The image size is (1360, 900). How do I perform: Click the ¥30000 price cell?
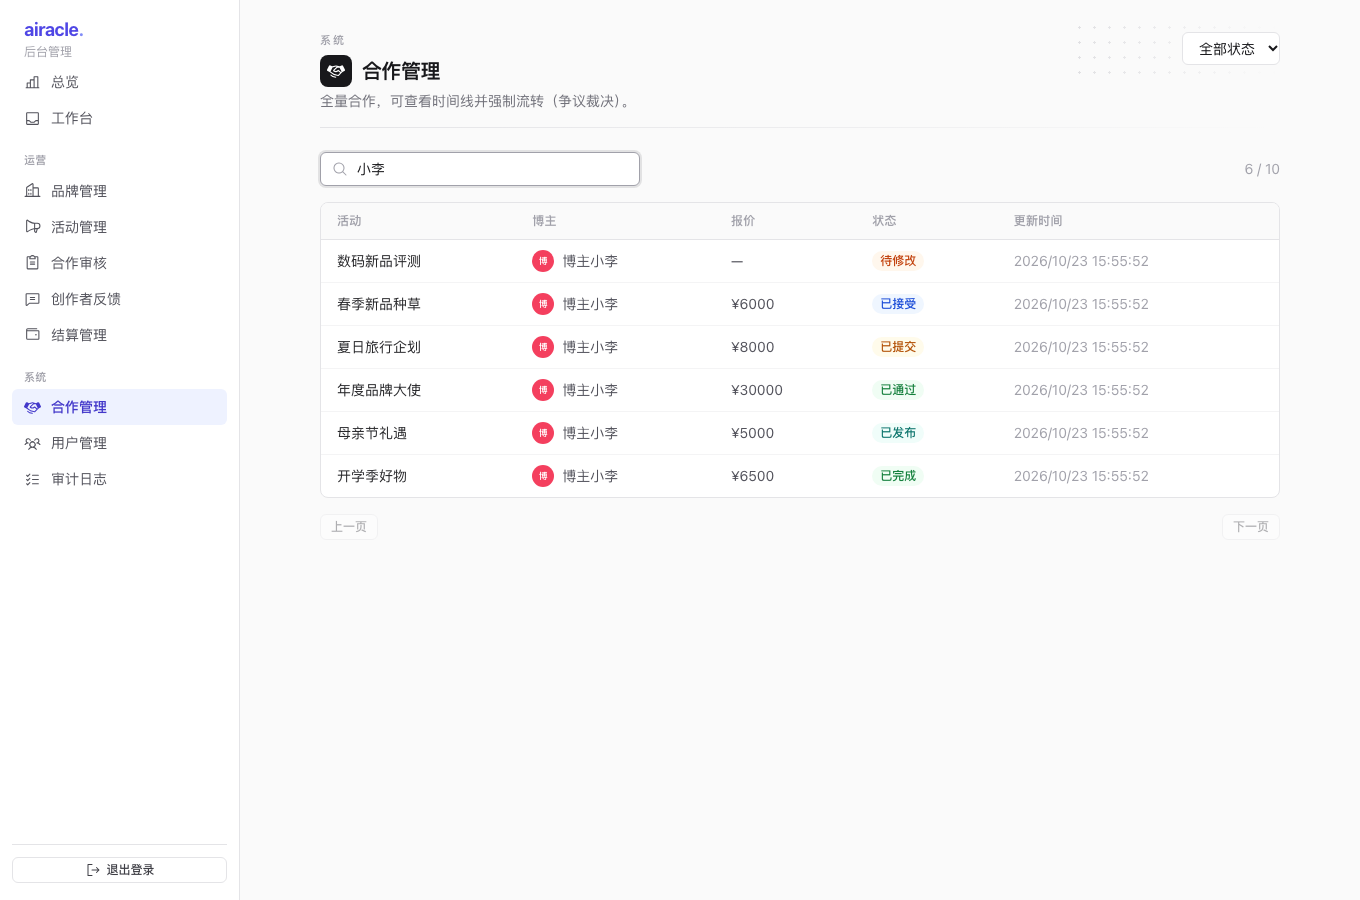(757, 390)
